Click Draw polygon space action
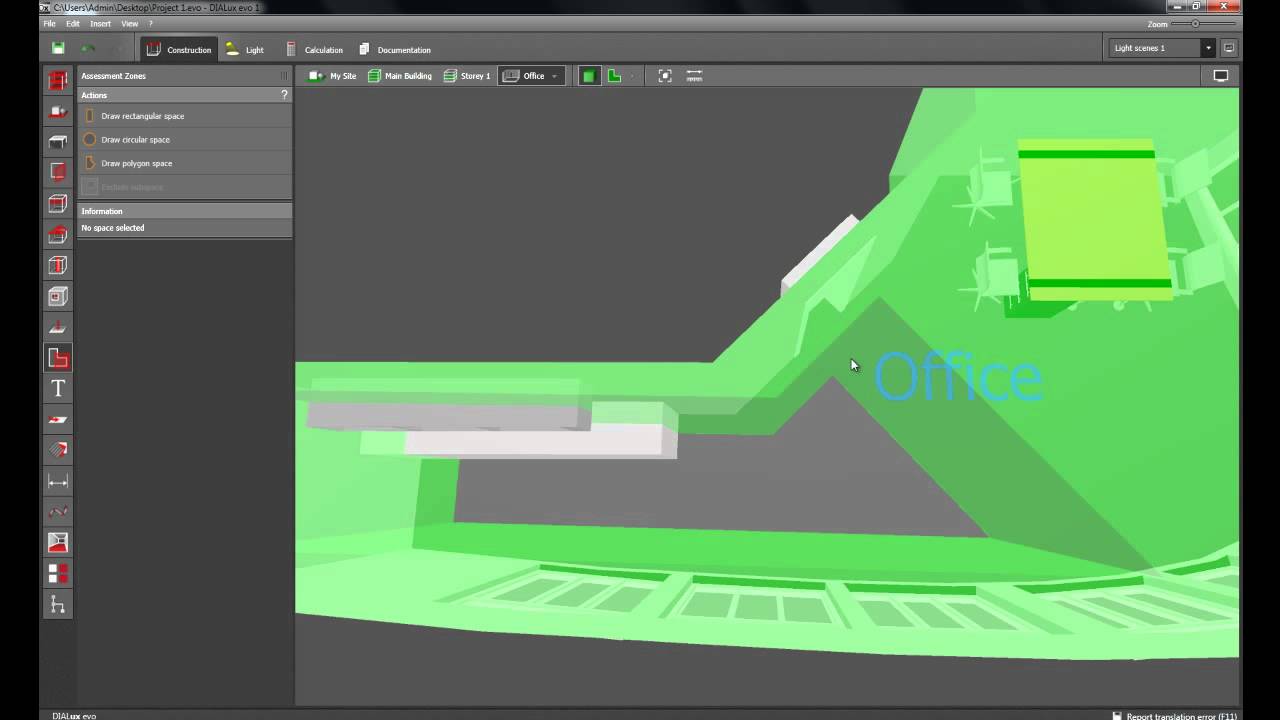 [x=136, y=163]
